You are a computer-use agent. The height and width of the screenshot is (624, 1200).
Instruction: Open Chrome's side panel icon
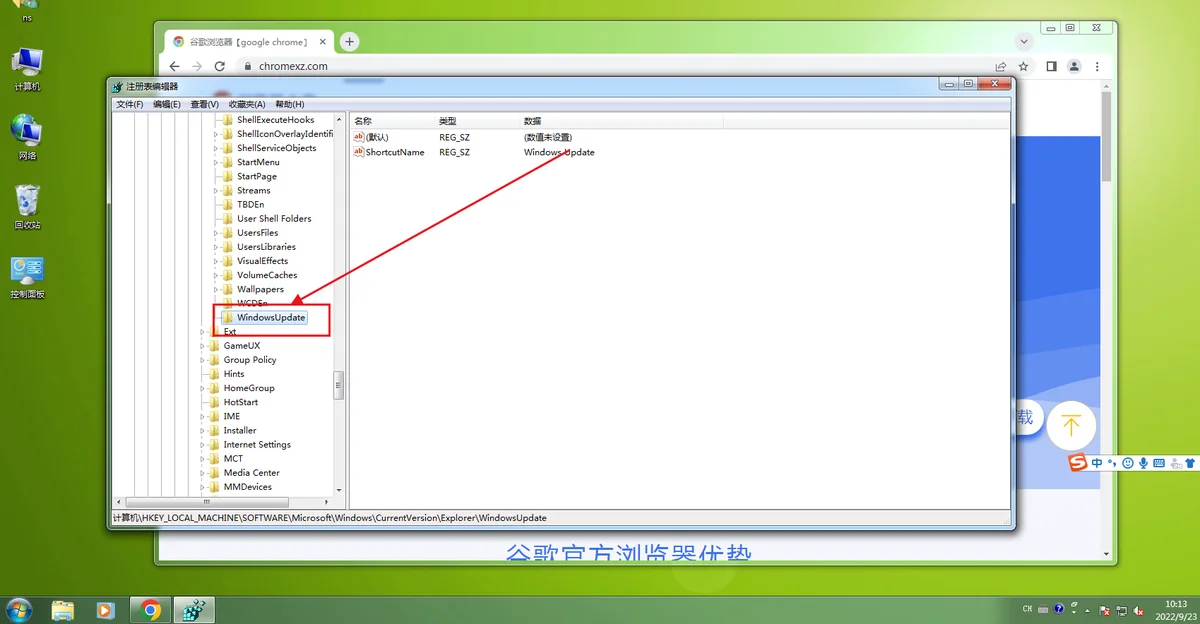[1051, 66]
